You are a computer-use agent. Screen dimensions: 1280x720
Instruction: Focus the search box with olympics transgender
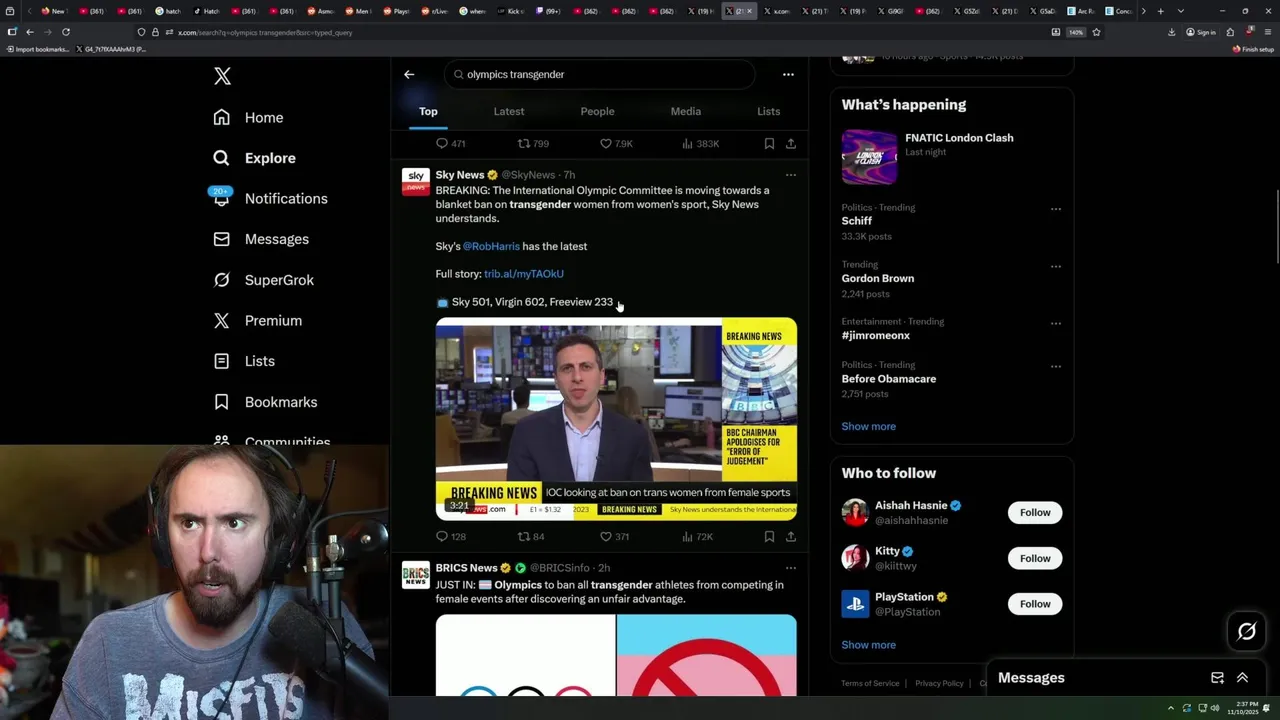(599, 74)
